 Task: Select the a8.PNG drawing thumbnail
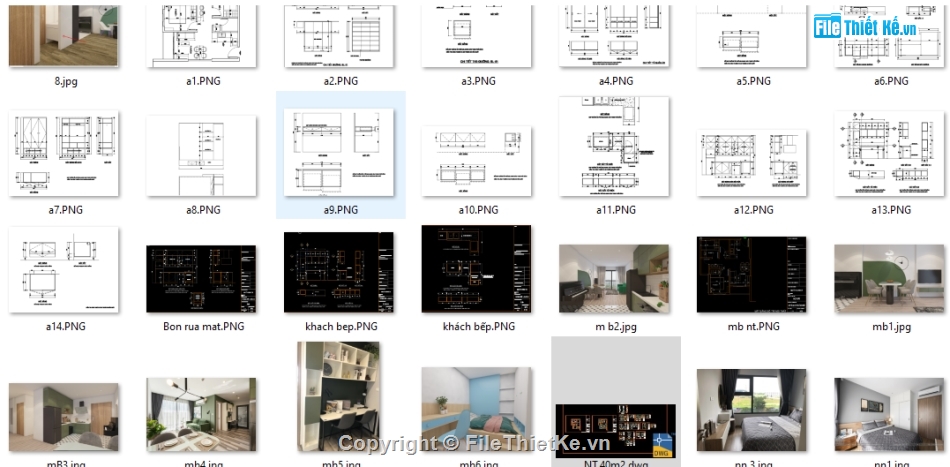tap(201, 156)
